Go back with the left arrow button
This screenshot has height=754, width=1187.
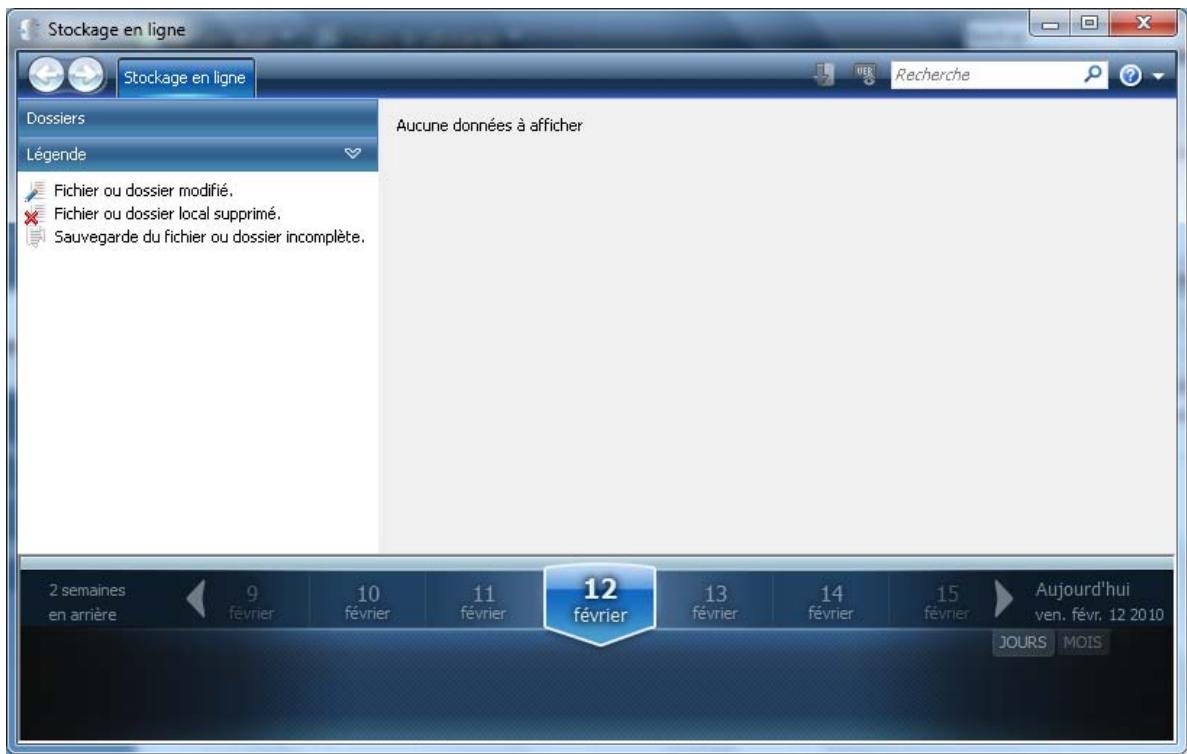pyautogui.click(x=47, y=76)
